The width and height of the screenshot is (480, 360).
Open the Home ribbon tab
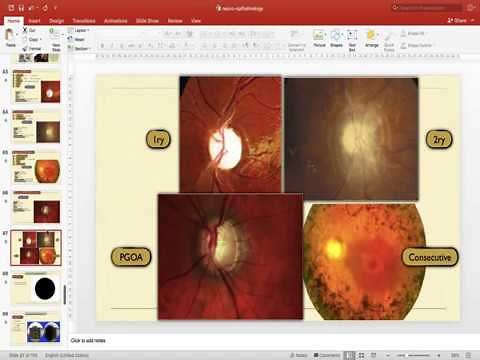(x=14, y=21)
